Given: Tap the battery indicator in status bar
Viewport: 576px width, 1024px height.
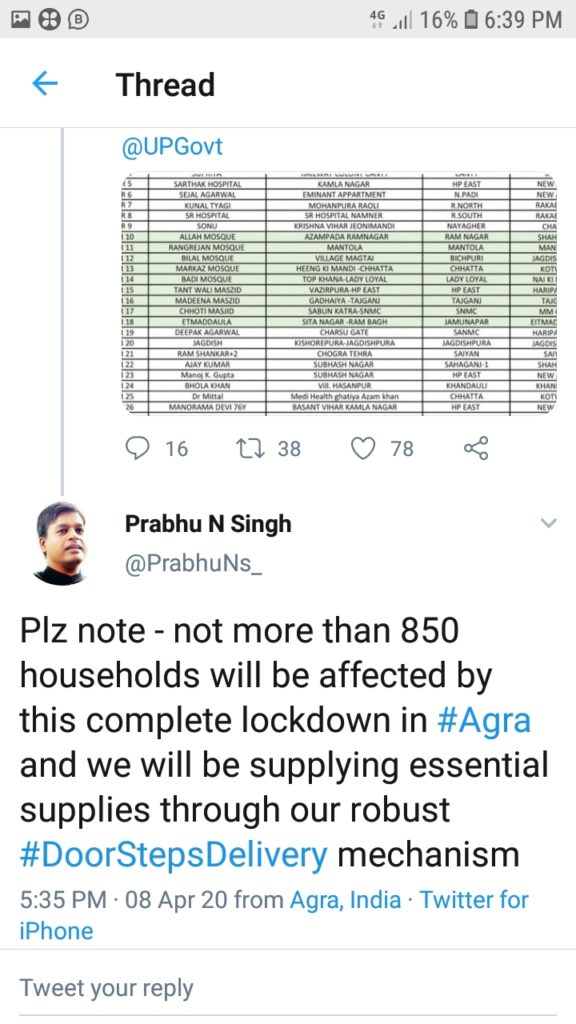Looking at the screenshot, I should pos(470,20).
